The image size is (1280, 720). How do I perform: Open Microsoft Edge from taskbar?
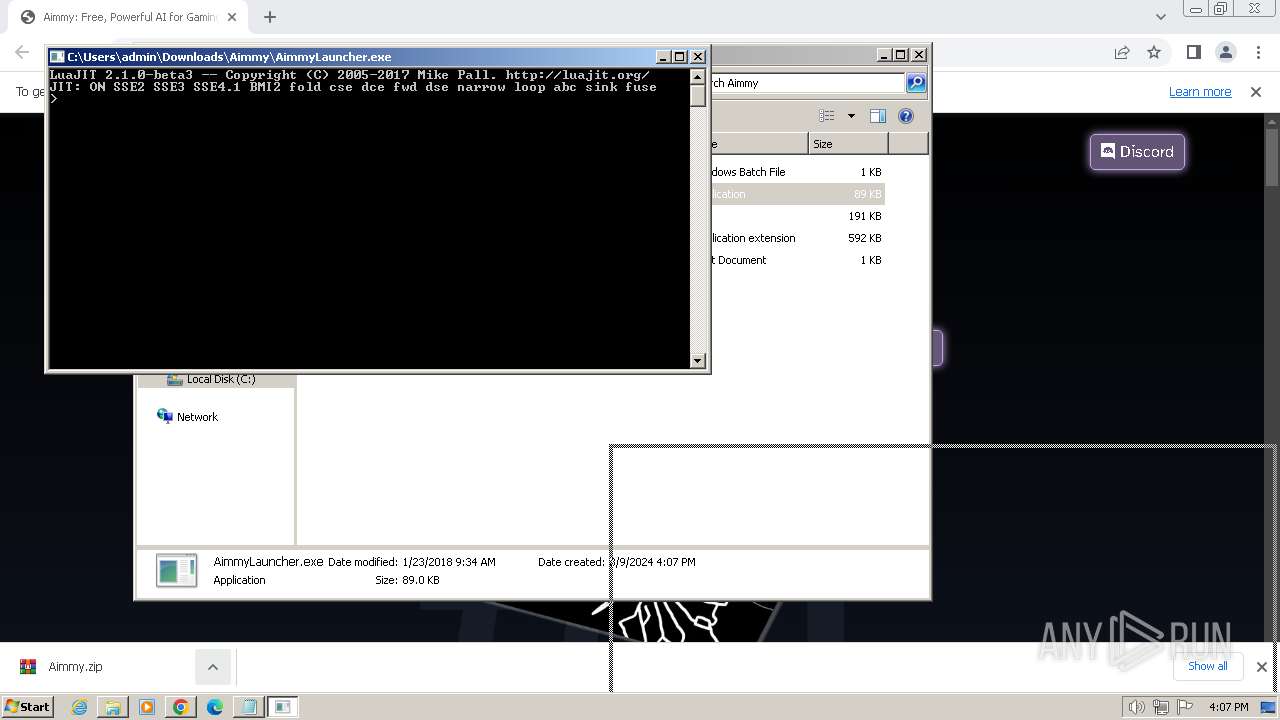point(214,707)
